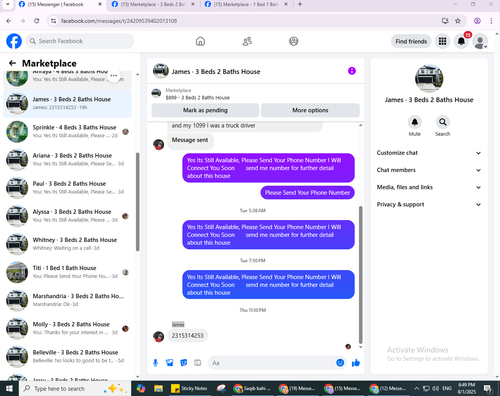
Task: Expand the Privacy & support section
Action: [x=429, y=204]
